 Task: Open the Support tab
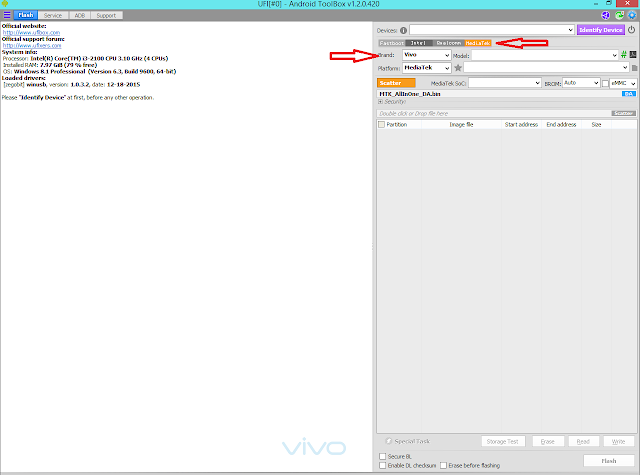coord(106,15)
